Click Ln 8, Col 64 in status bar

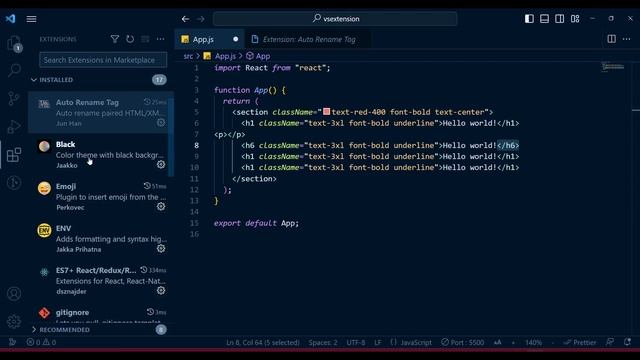click(x=263, y=342)
